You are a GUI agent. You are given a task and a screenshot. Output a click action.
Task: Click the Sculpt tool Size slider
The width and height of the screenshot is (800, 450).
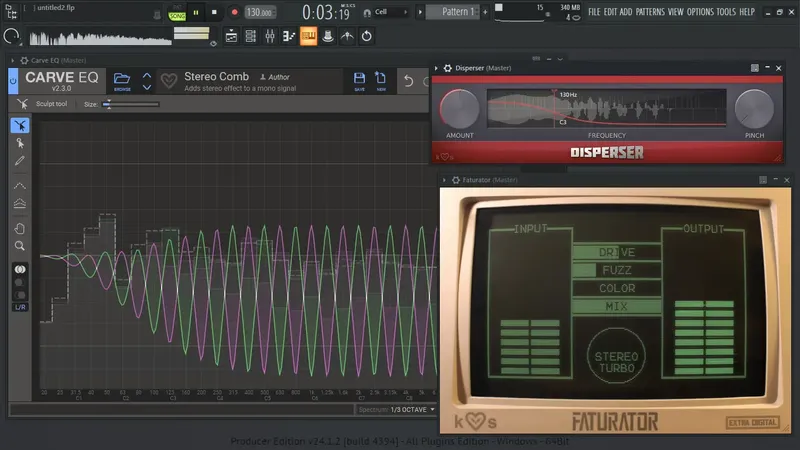click(x=131, y=104)
